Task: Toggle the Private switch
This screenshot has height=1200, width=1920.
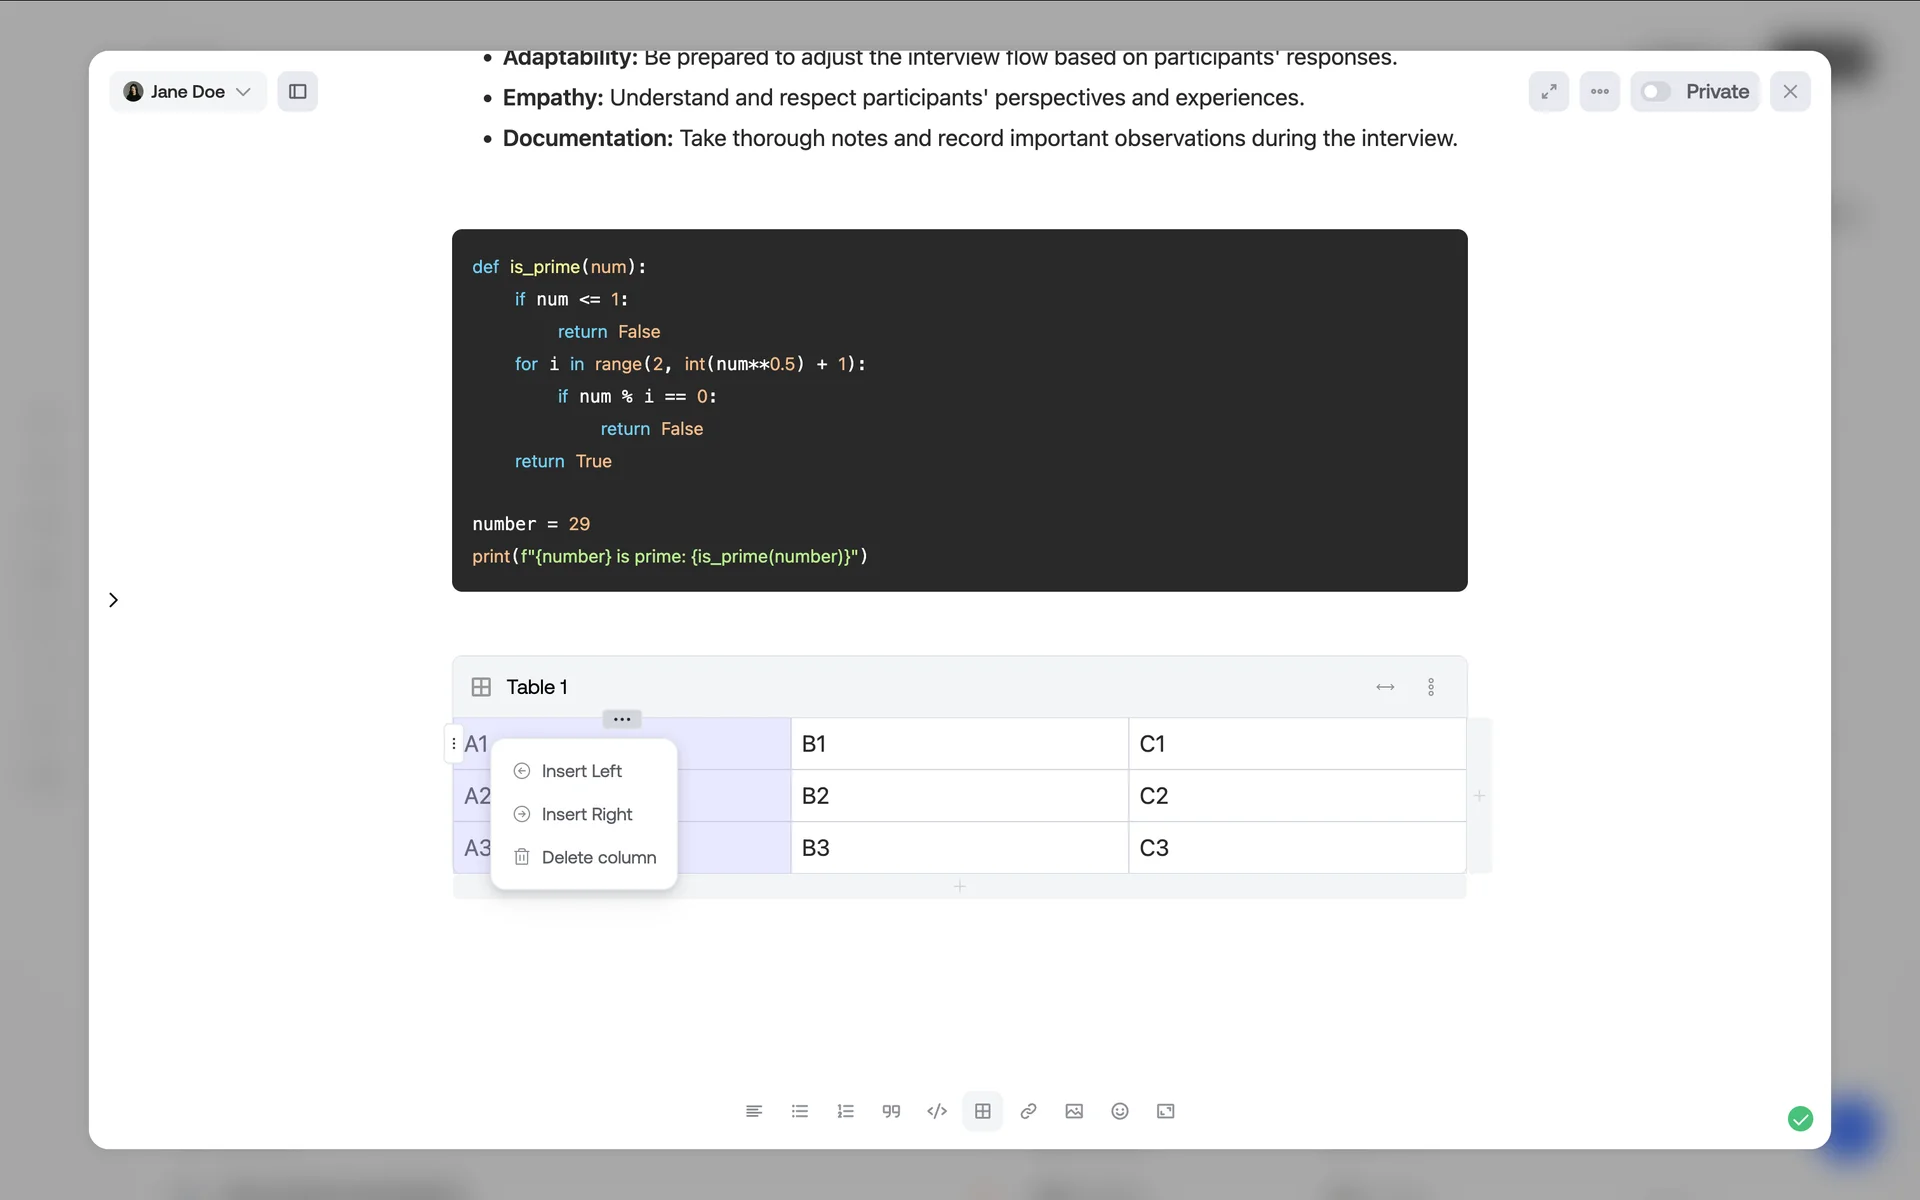Action: coord(1657,92)
